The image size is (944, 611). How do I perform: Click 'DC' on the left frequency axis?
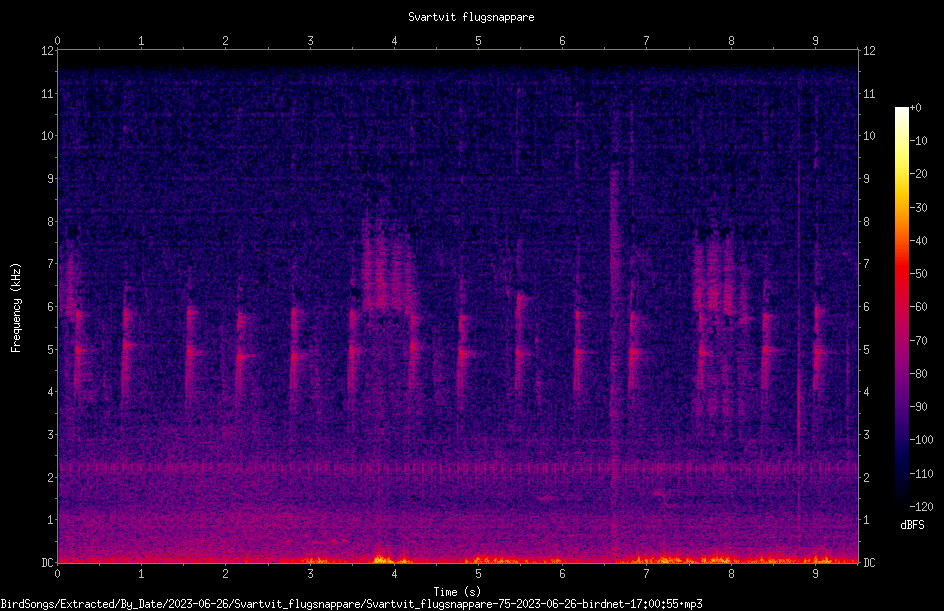point(47,562)
